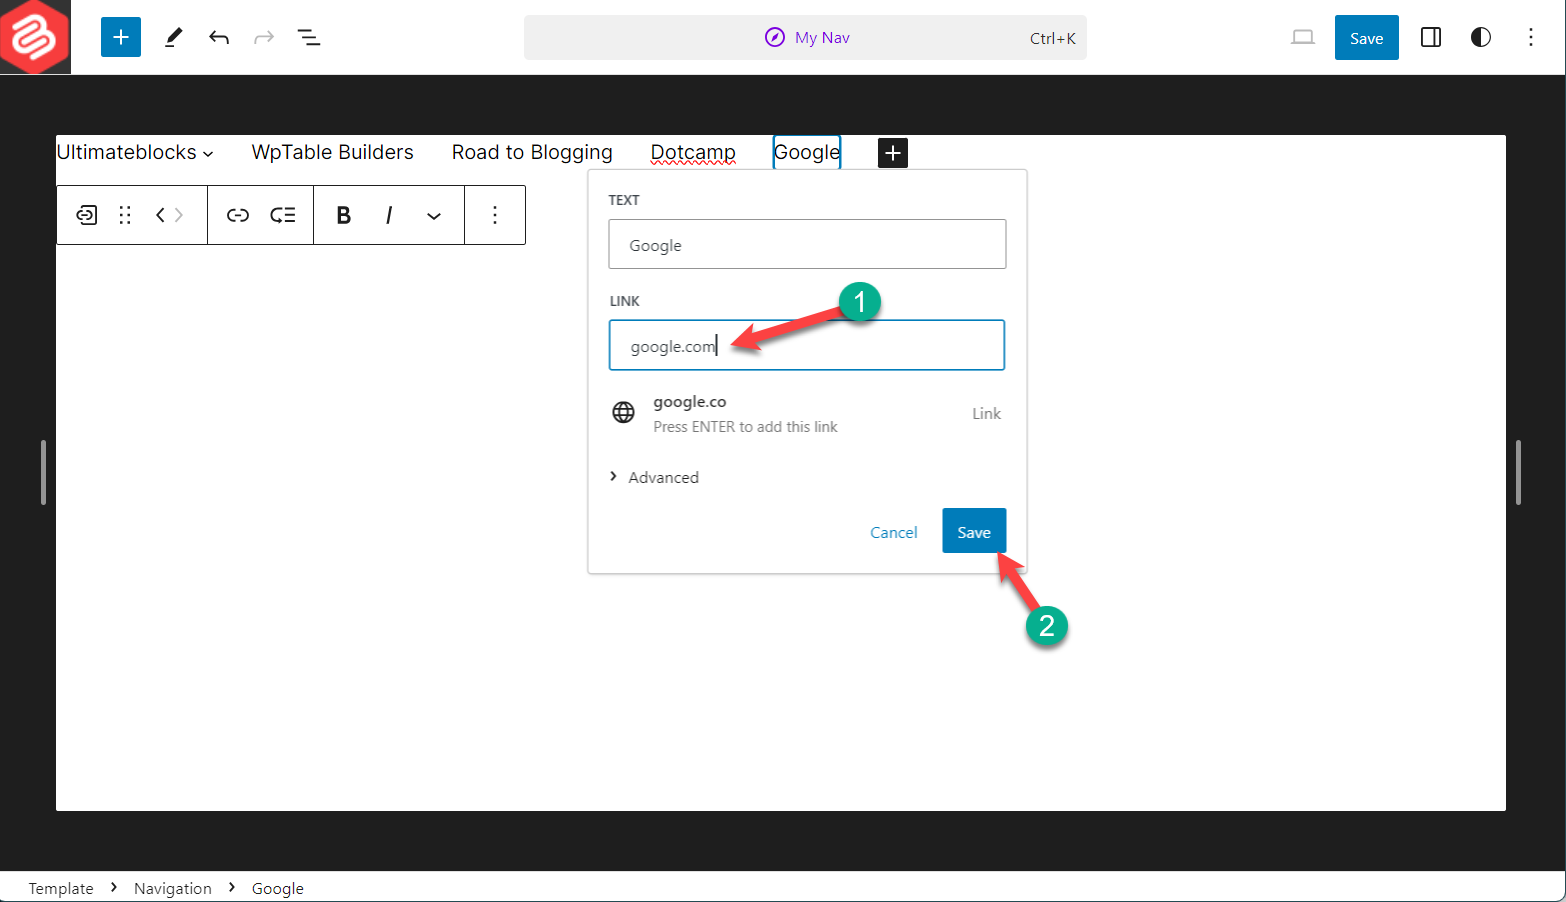
Task: Select the WpTable Builders nav item
Action: (332, 152)
